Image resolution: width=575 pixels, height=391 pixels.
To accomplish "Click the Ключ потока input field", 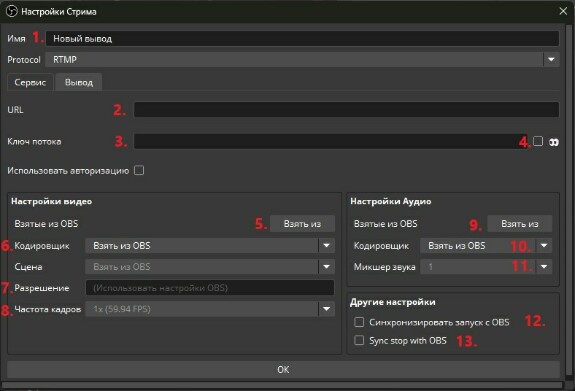I will pyautogui.click(x=332, y=141).
